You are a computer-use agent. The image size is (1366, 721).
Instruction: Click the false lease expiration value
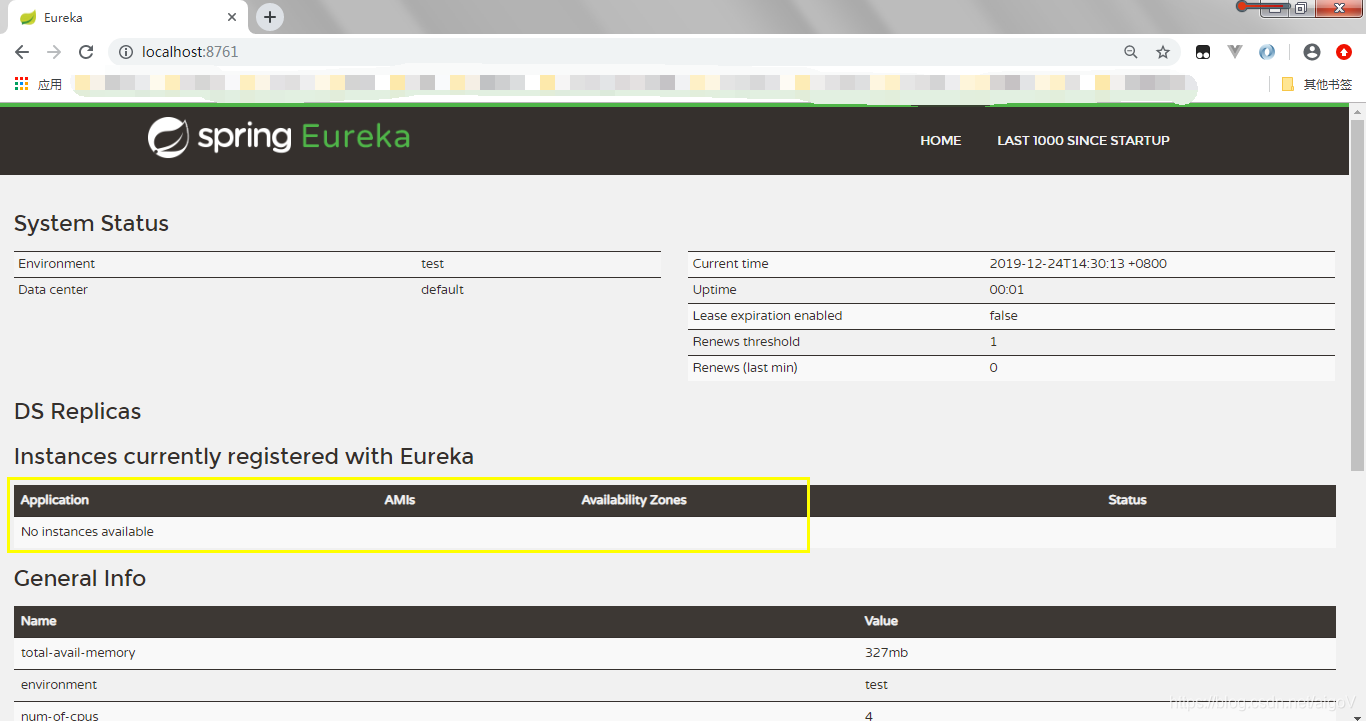(1004, 316)
